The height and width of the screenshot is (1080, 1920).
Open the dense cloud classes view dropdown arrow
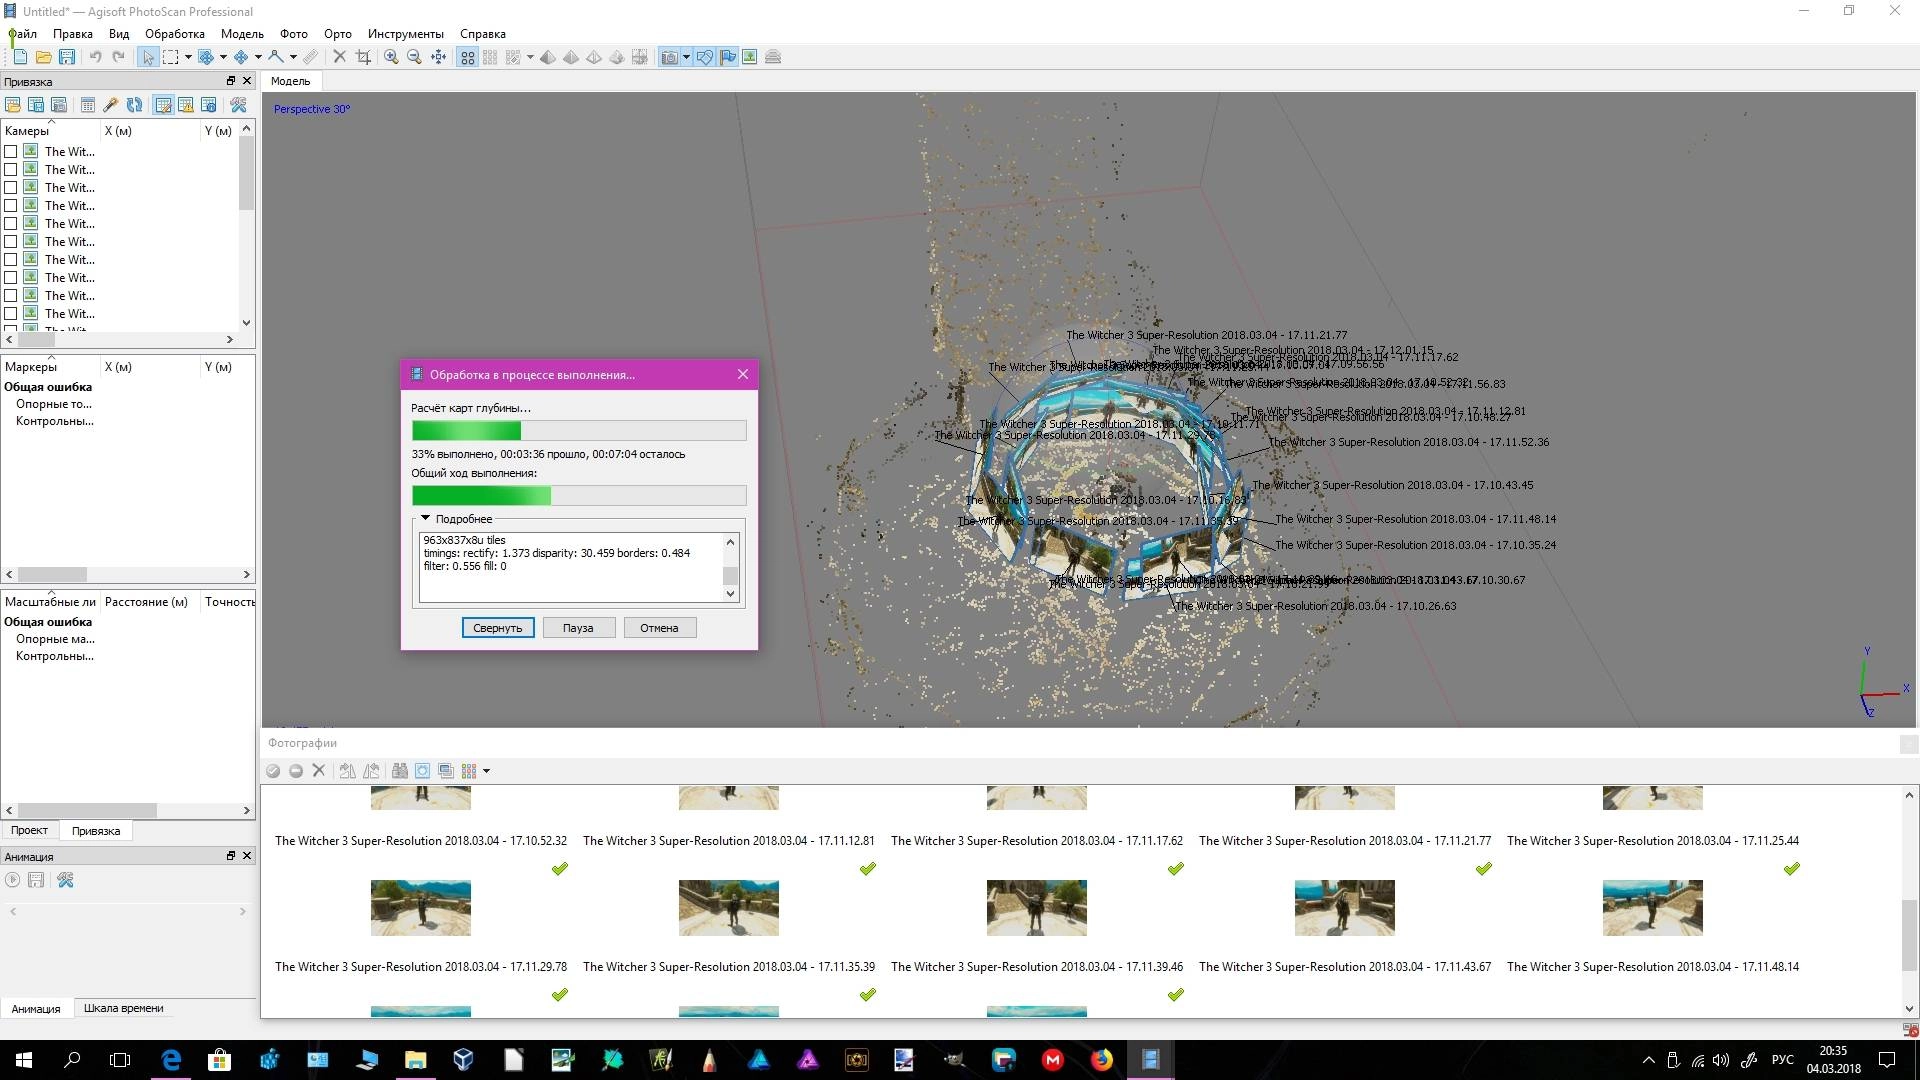[529, 57]
